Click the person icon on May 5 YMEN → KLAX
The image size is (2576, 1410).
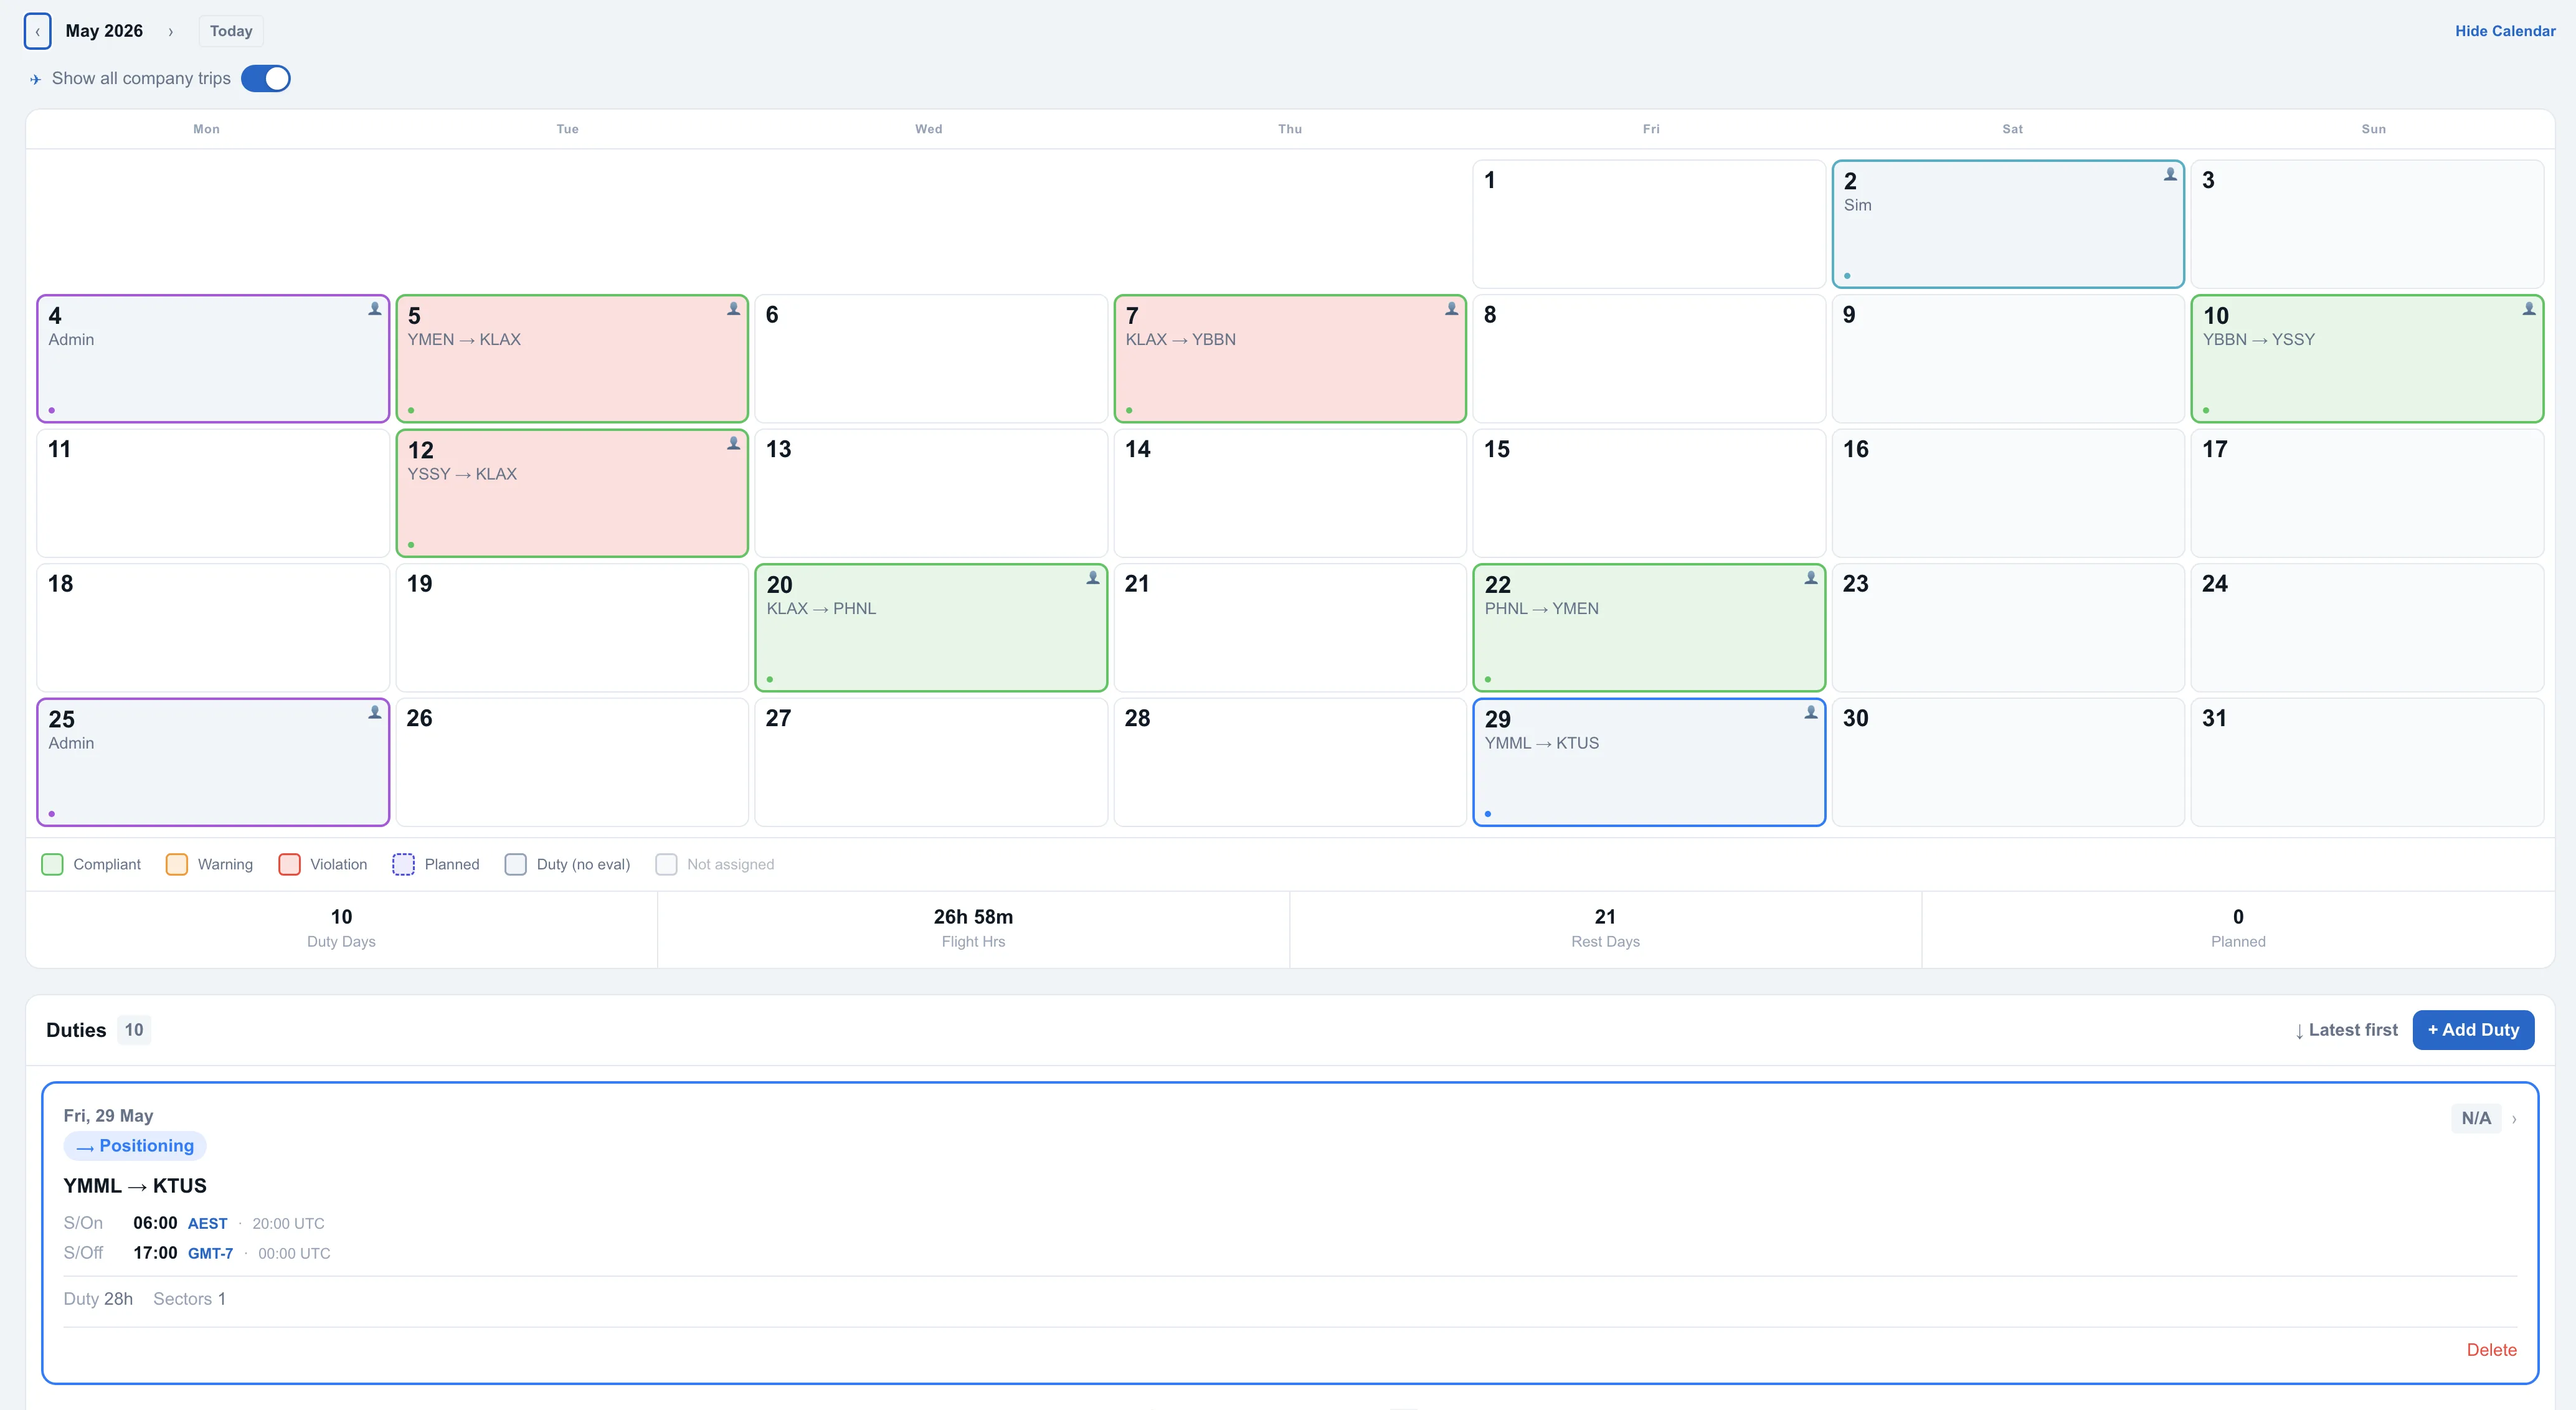click(733, 309)
